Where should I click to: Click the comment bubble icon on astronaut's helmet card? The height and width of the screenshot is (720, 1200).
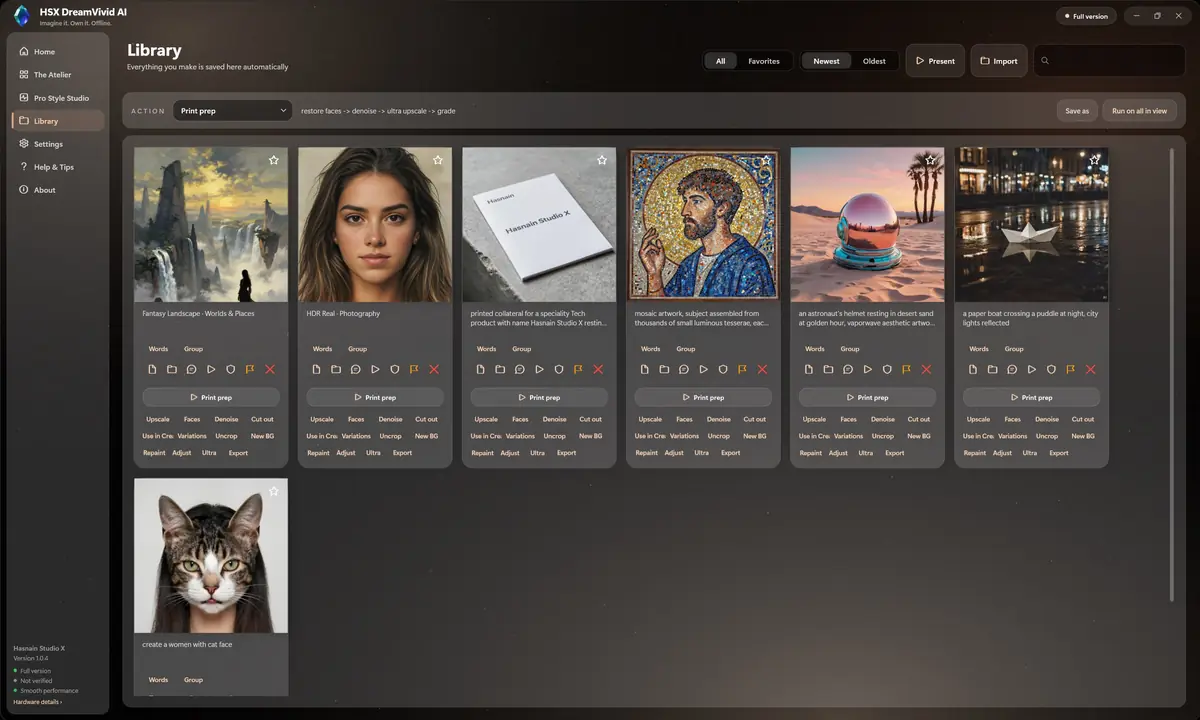click(848, 369)
